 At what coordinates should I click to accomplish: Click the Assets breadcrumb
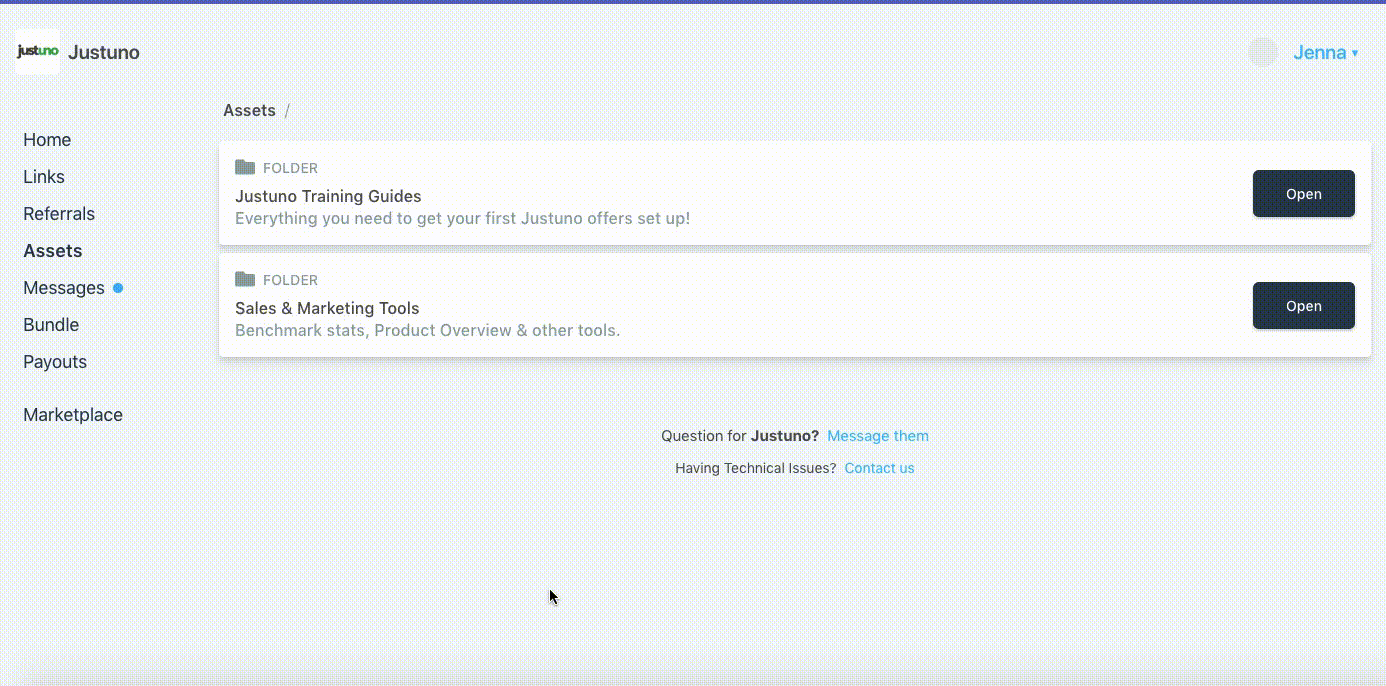pyautogui.click(x=249, y=111)
